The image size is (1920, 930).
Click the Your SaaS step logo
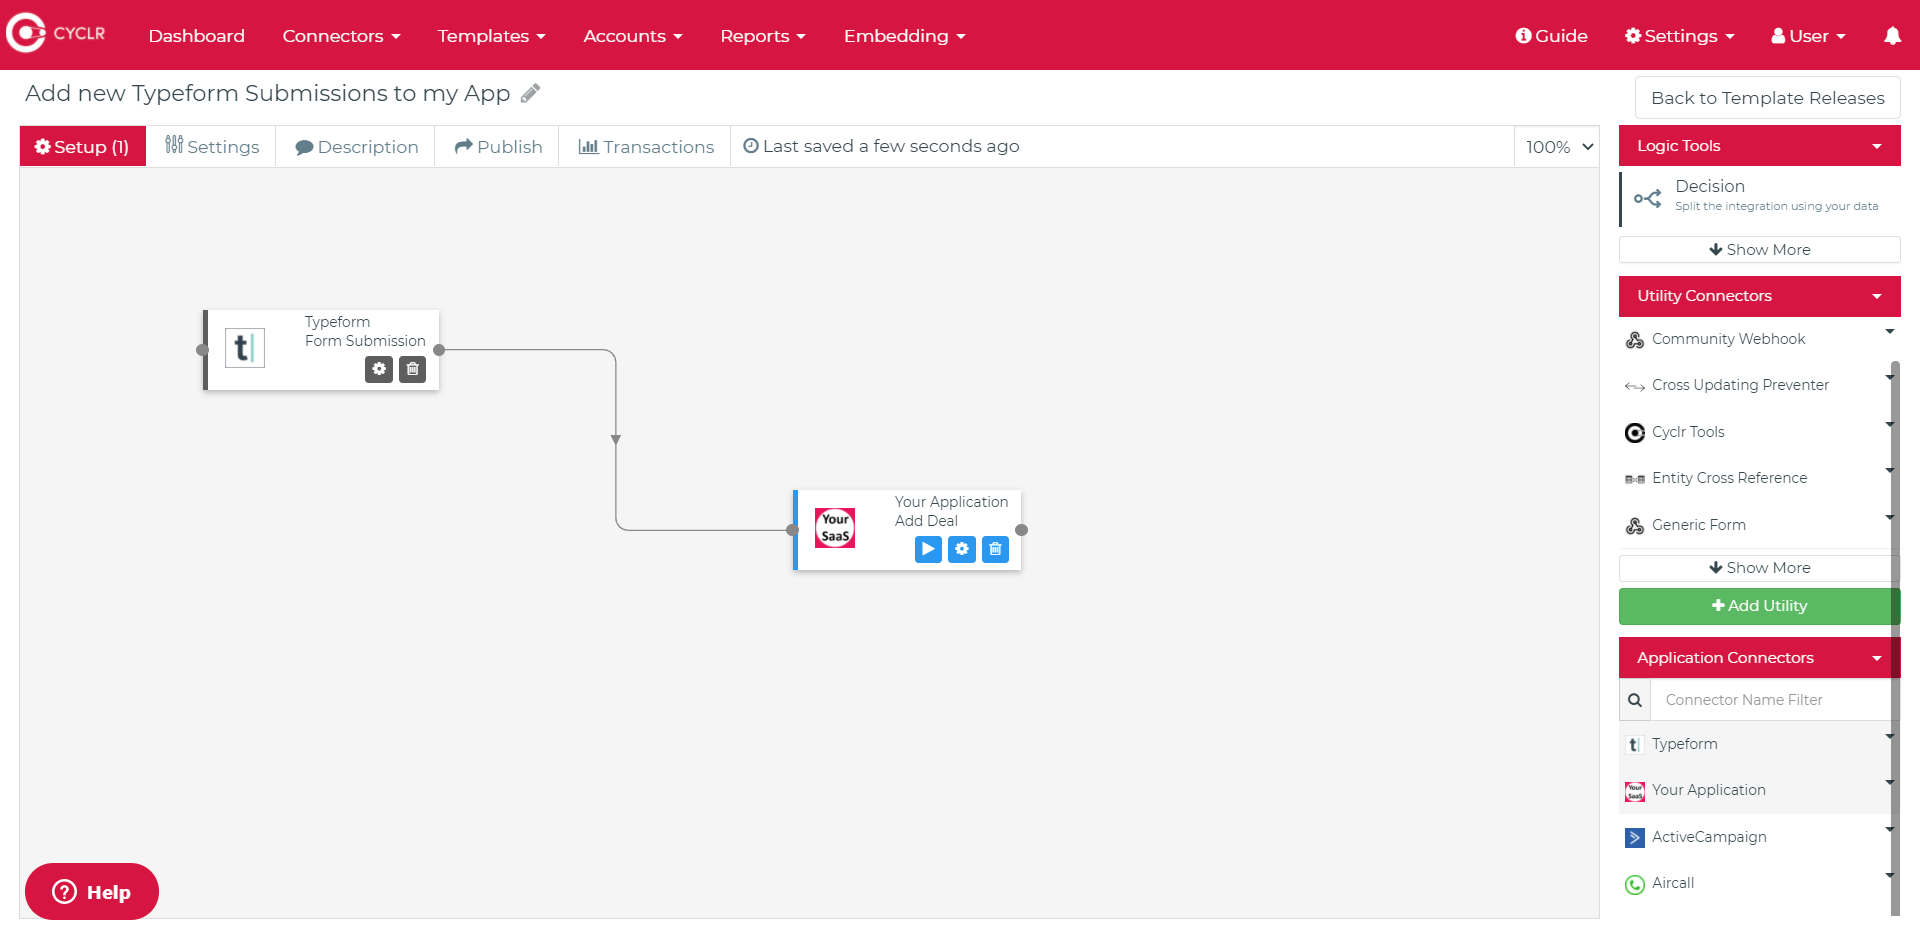point(835,528)
